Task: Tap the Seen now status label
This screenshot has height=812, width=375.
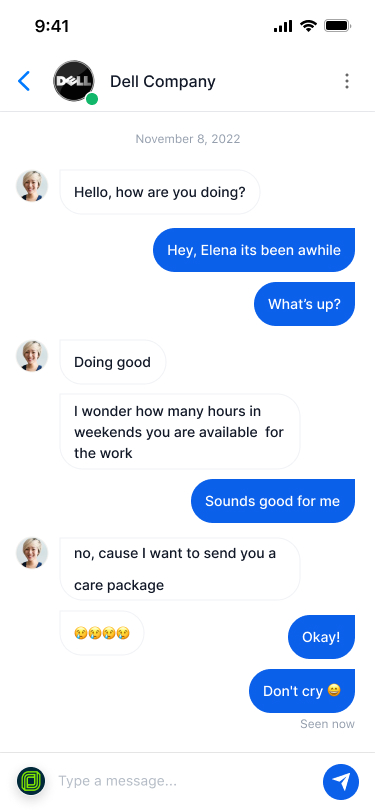Action: [327, 724]
